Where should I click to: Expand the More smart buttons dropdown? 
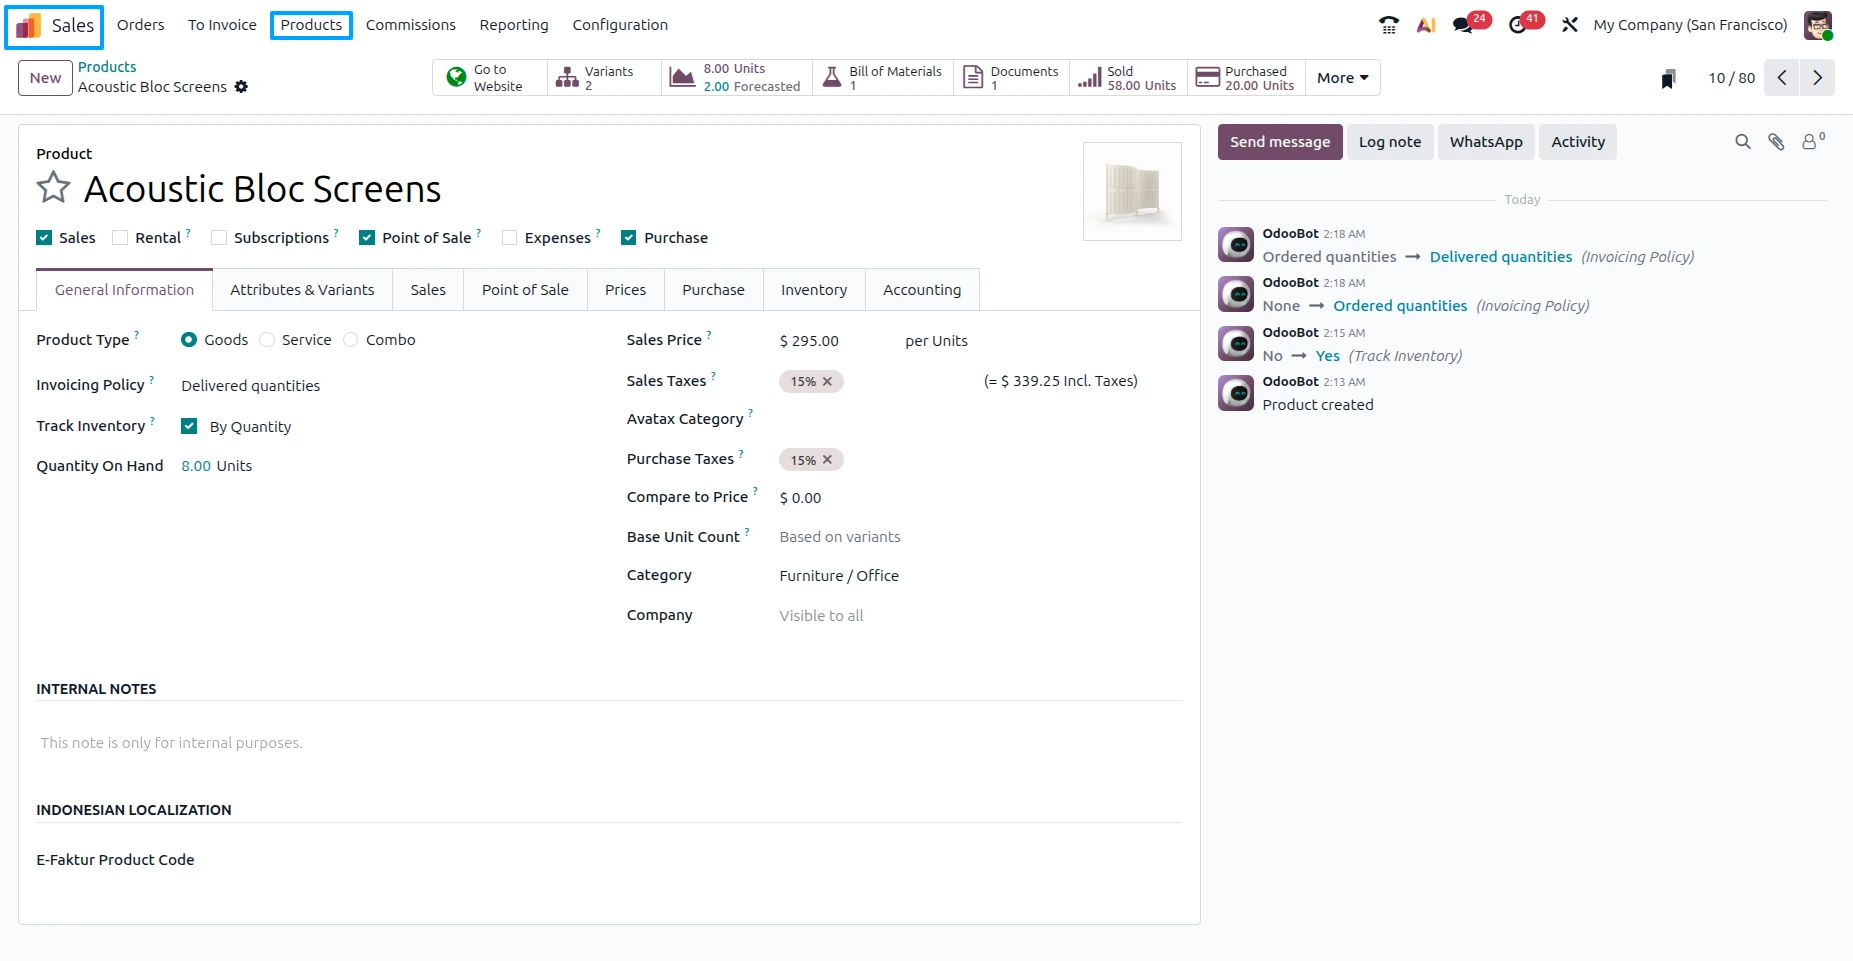[1342, 78]
